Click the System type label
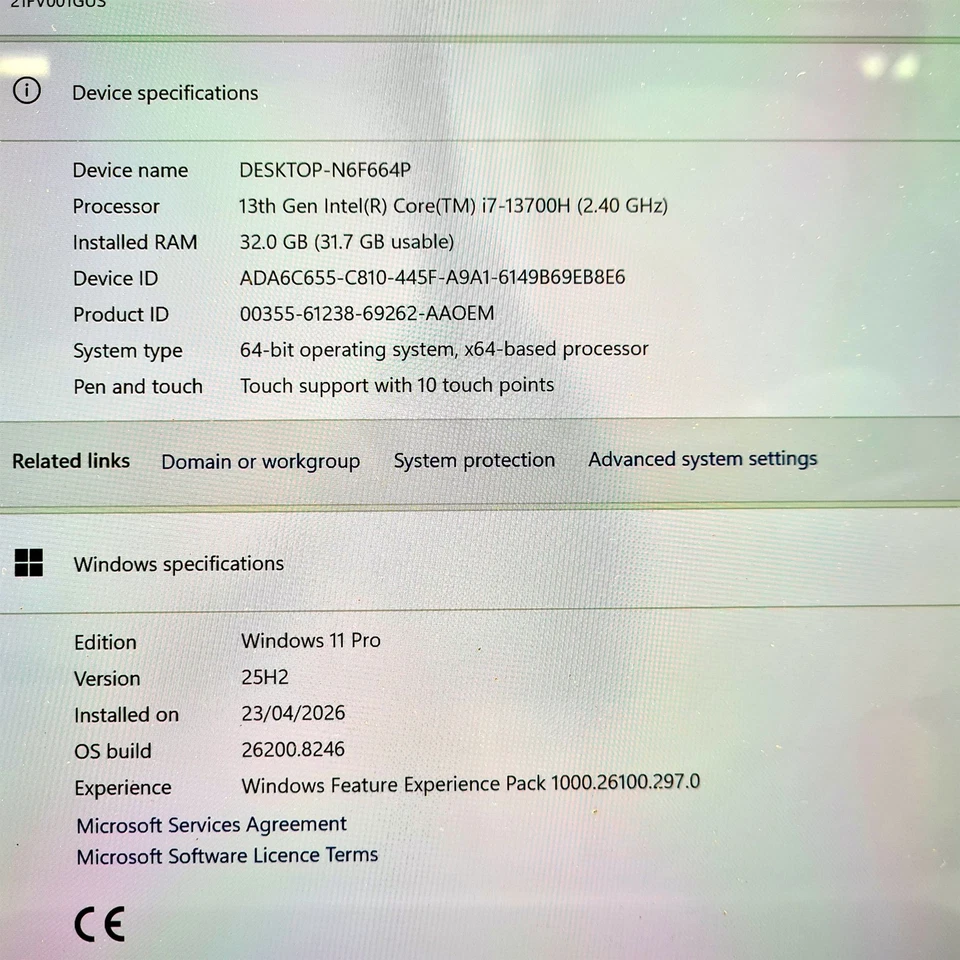 [128, 351]
